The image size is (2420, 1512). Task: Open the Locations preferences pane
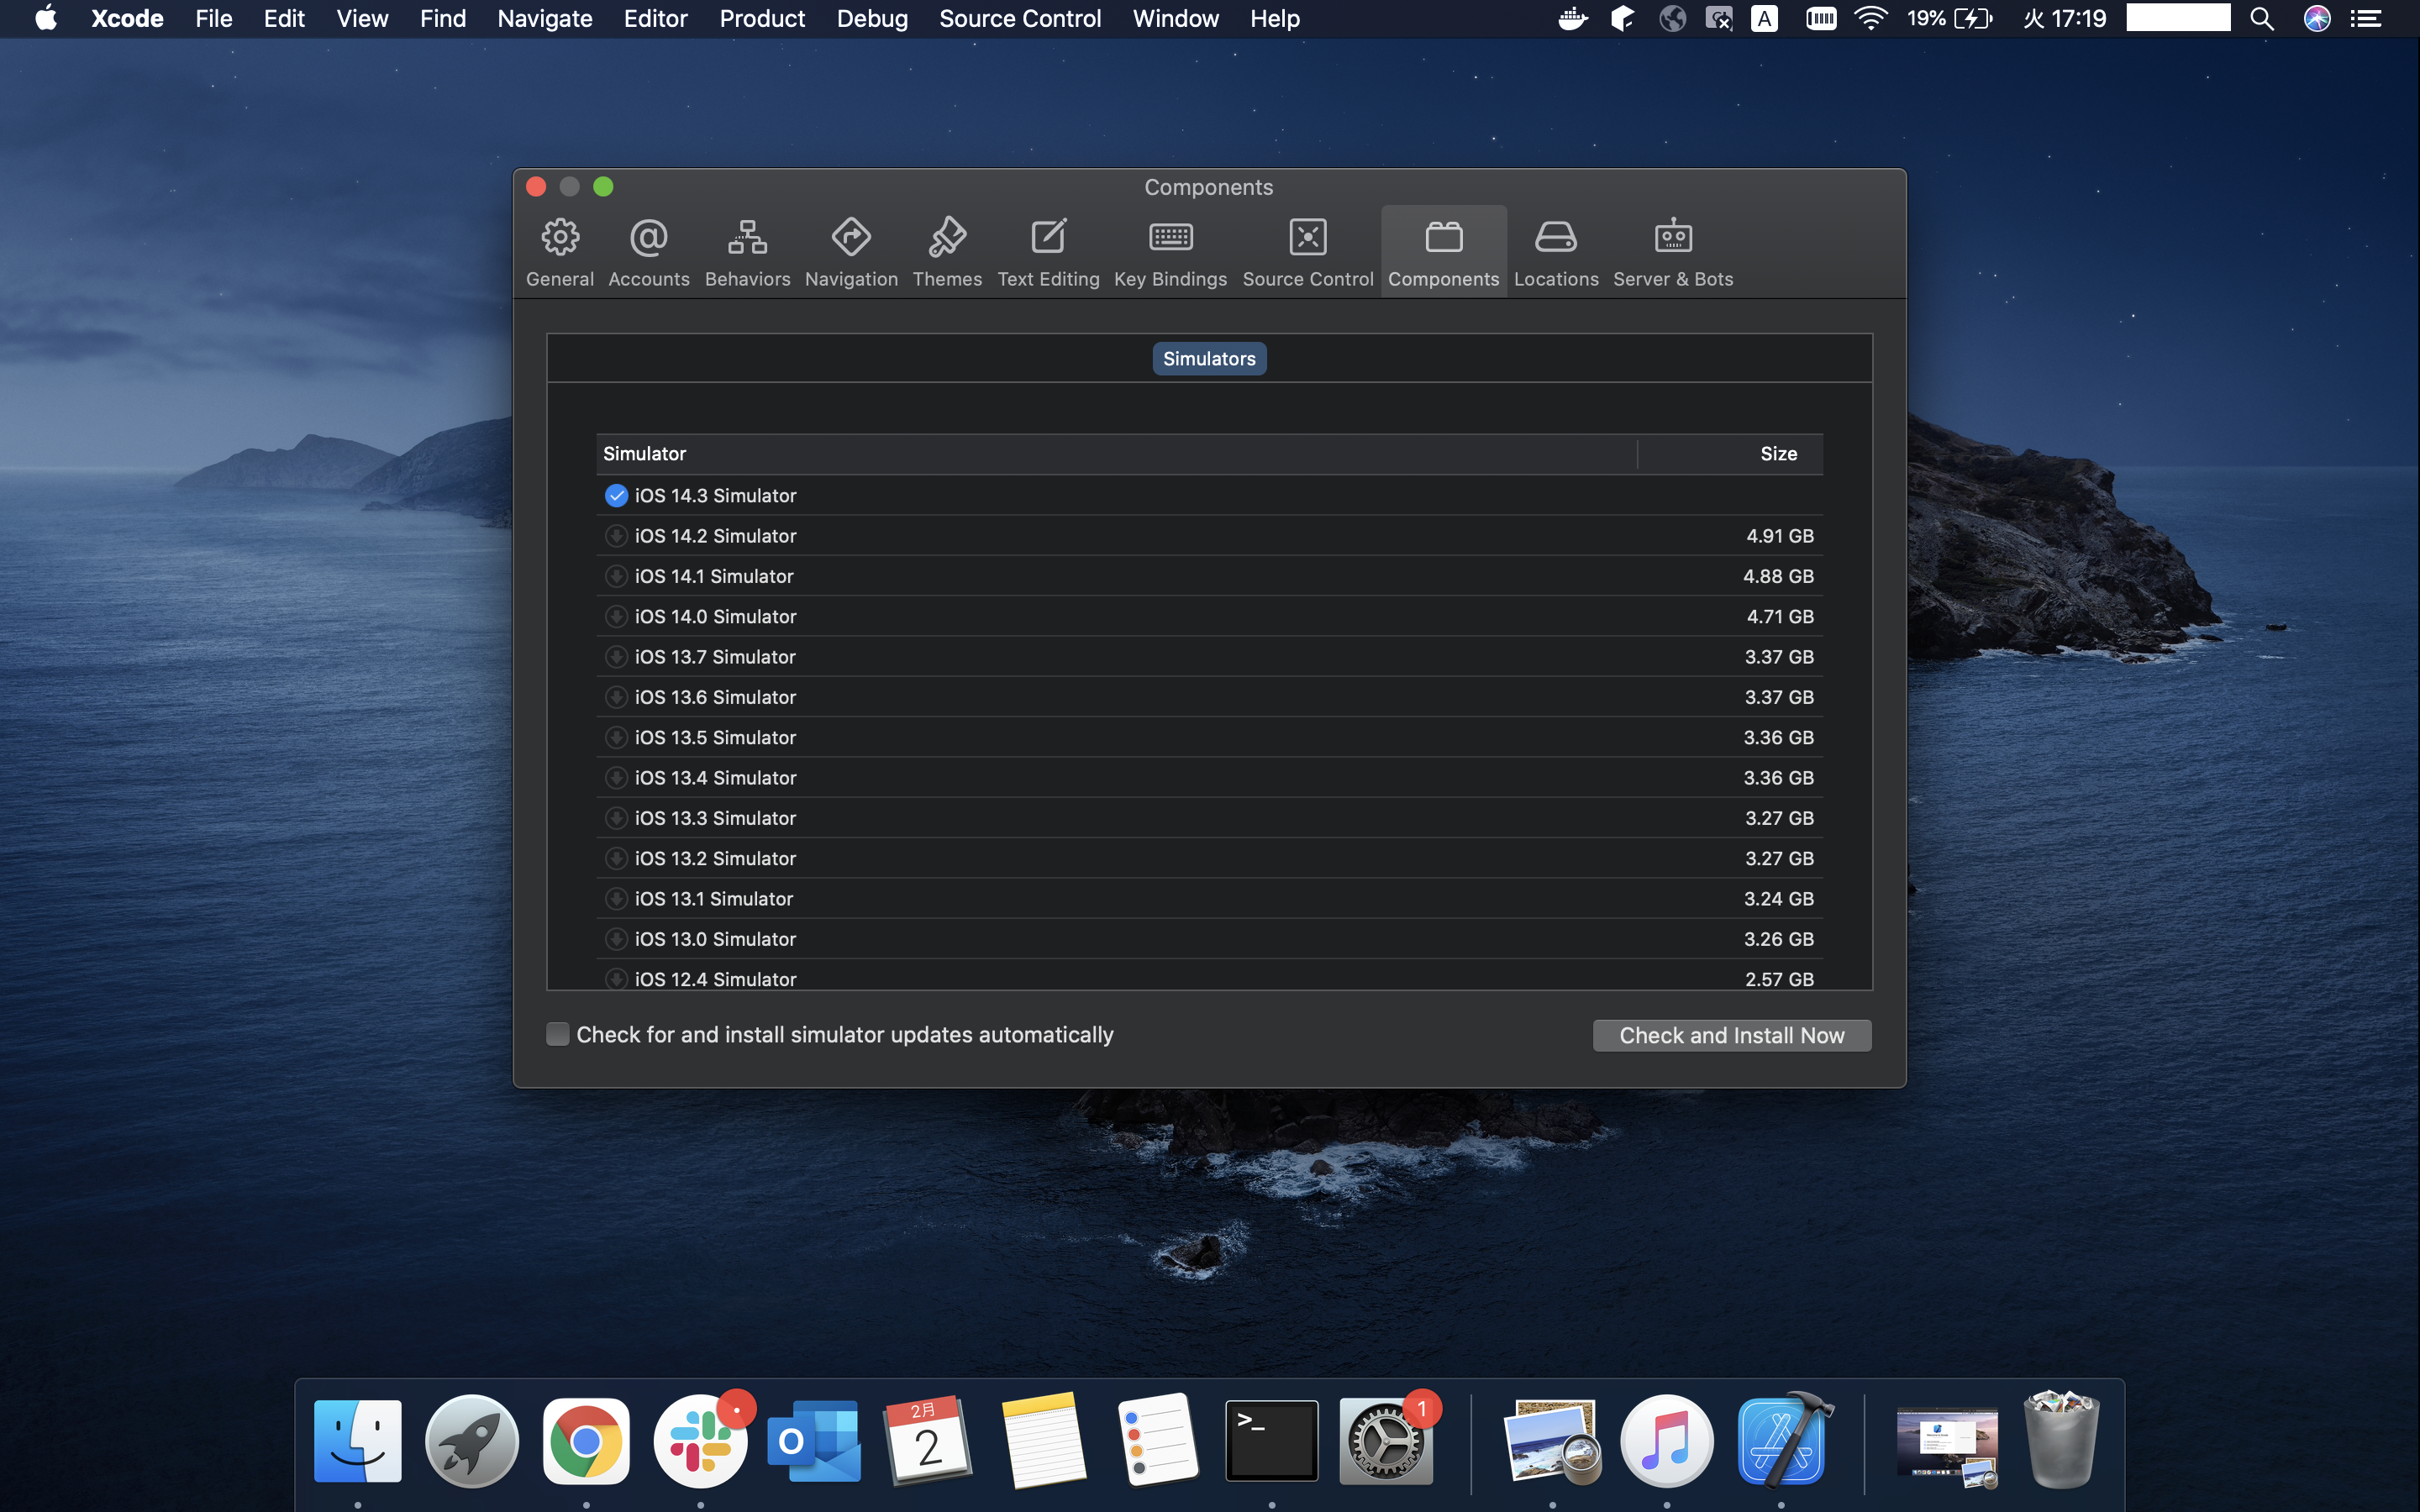1555,253
